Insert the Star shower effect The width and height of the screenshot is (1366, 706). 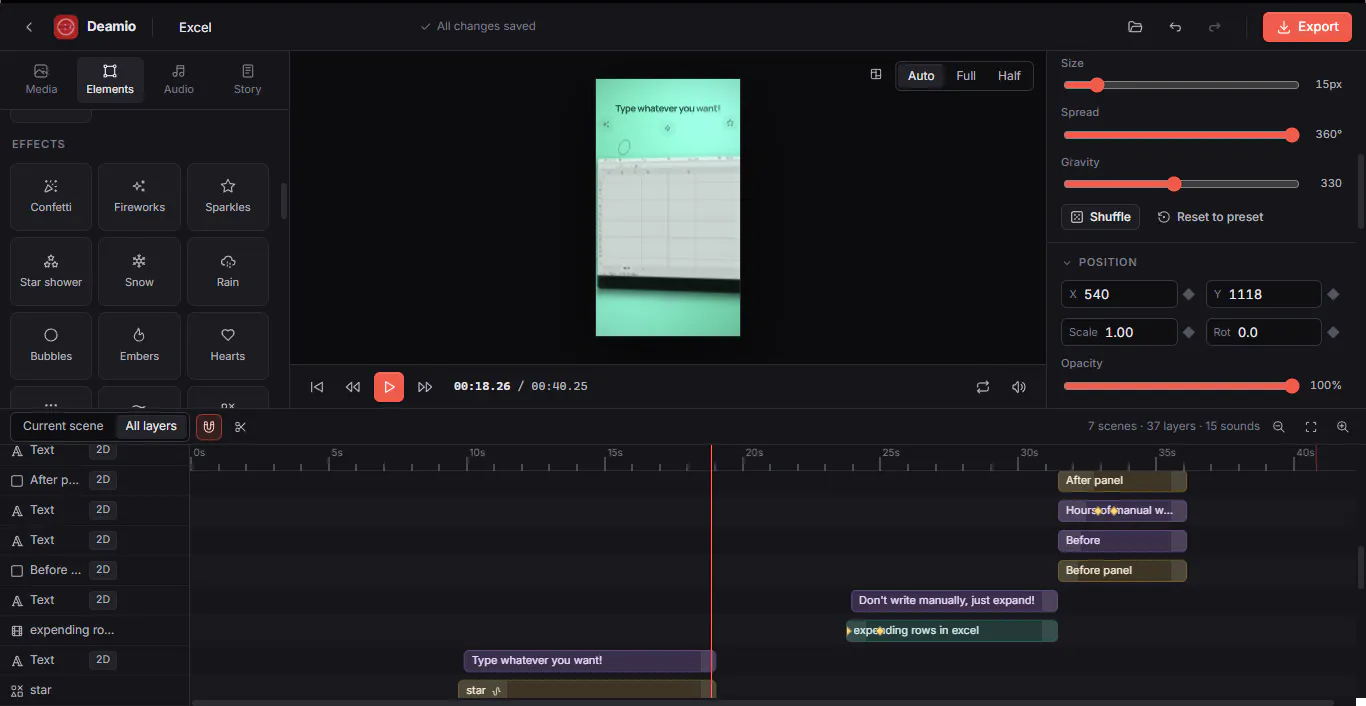pyautogui.click(x=51, y=271)
